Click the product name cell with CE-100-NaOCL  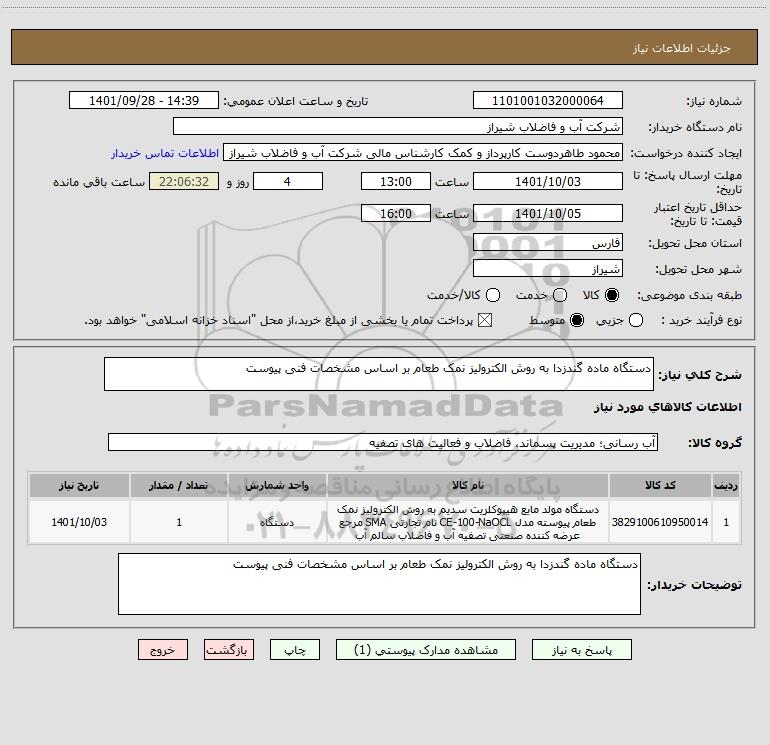point(468,522)
